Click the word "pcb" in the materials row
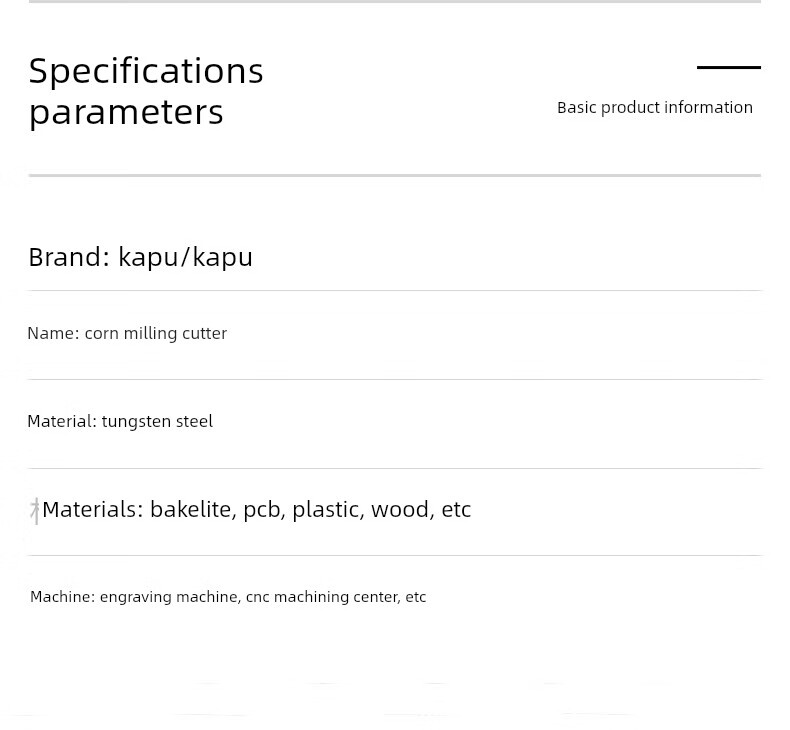Viewport: 790px width, 730px height. pos(263,510)
